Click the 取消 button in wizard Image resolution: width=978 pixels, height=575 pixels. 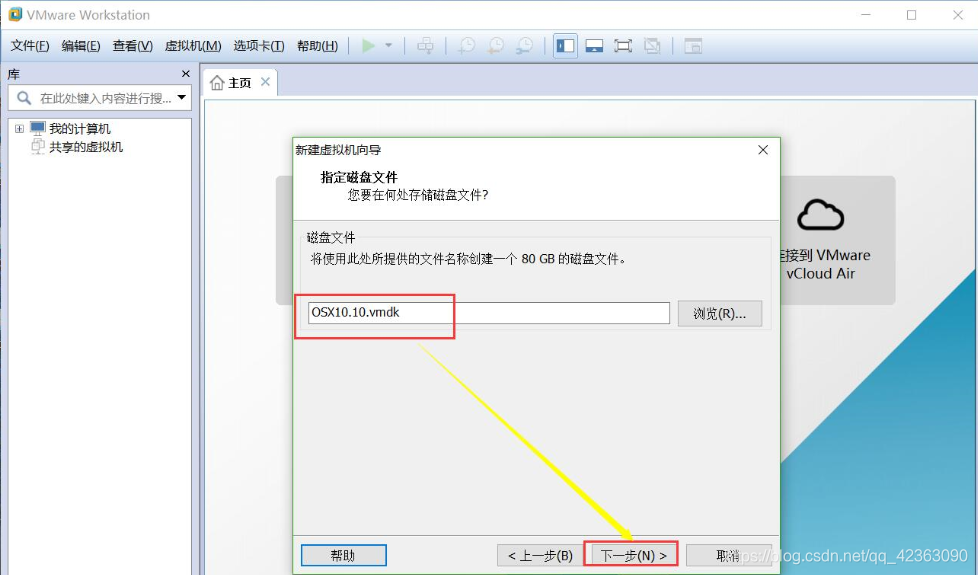point(728,555)
